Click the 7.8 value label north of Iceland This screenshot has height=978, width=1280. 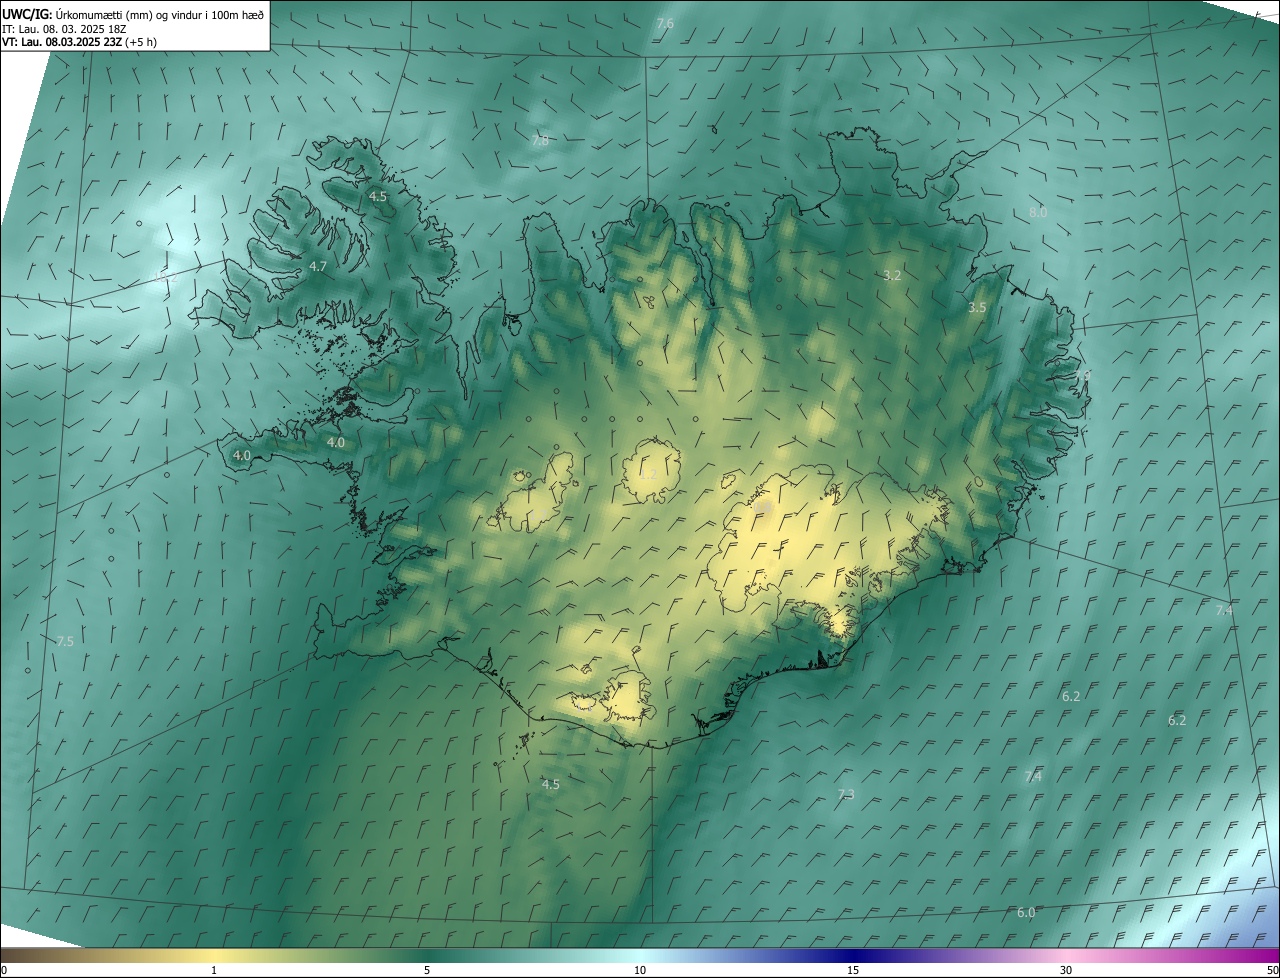540,141
